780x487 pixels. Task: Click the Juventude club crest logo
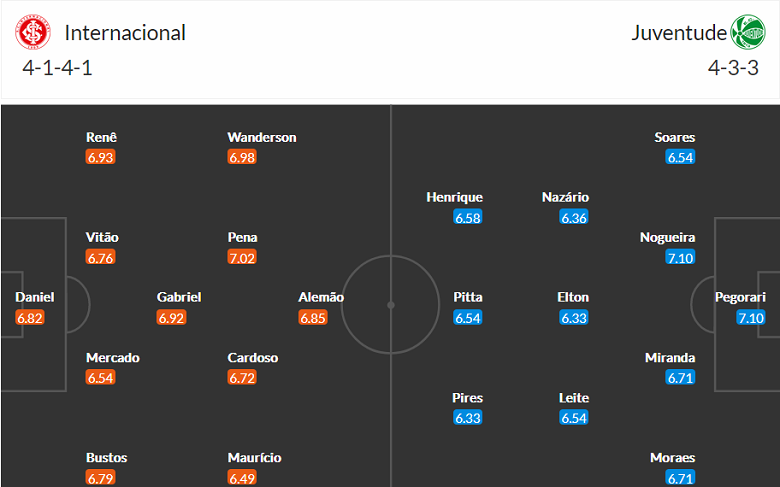pos(748,32)
